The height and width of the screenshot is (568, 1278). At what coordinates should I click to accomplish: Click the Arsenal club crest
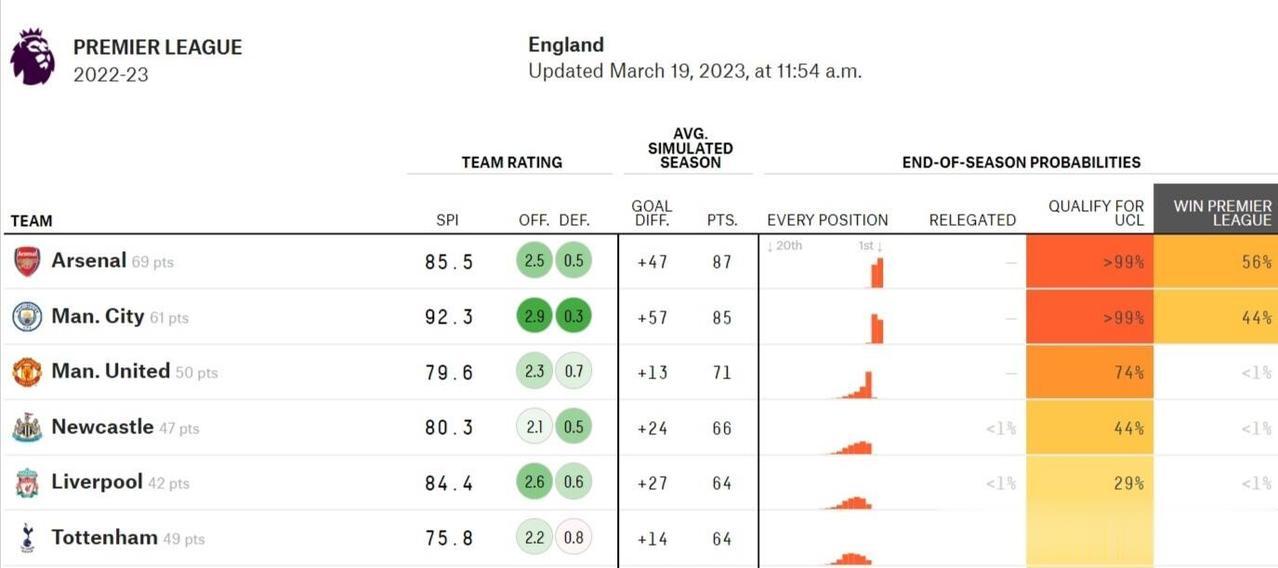coord(27,262)
